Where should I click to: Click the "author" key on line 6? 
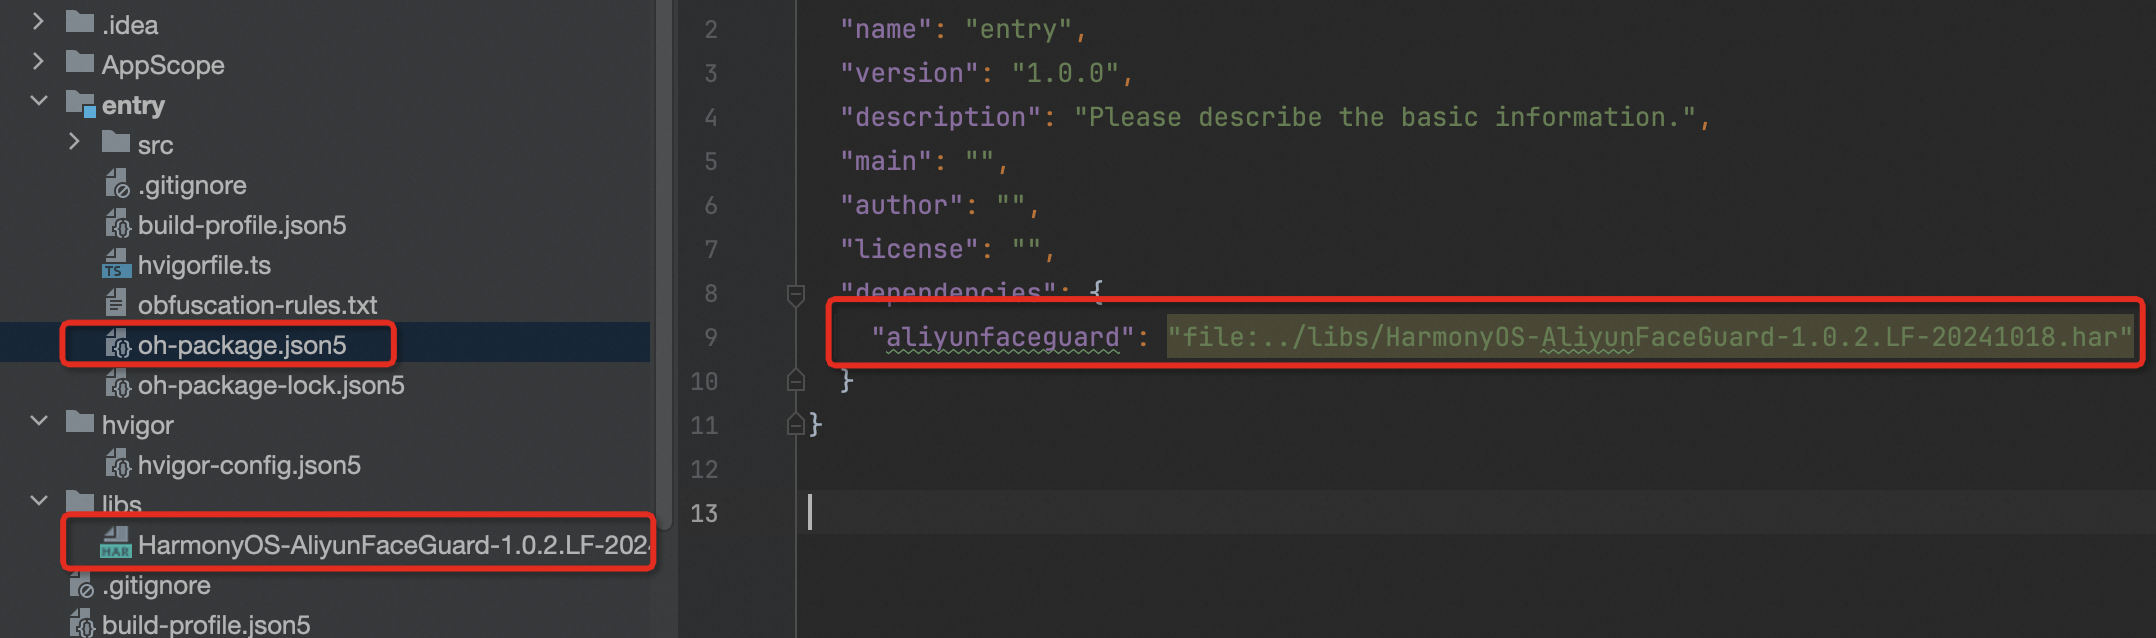point(901,205)
